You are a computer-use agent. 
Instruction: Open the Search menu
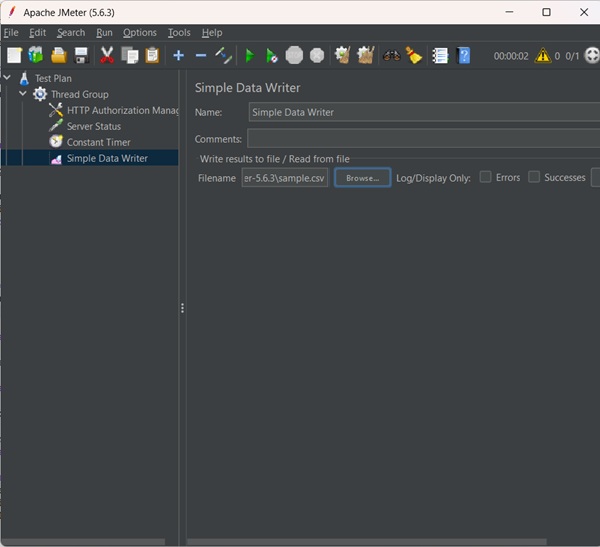71,33
